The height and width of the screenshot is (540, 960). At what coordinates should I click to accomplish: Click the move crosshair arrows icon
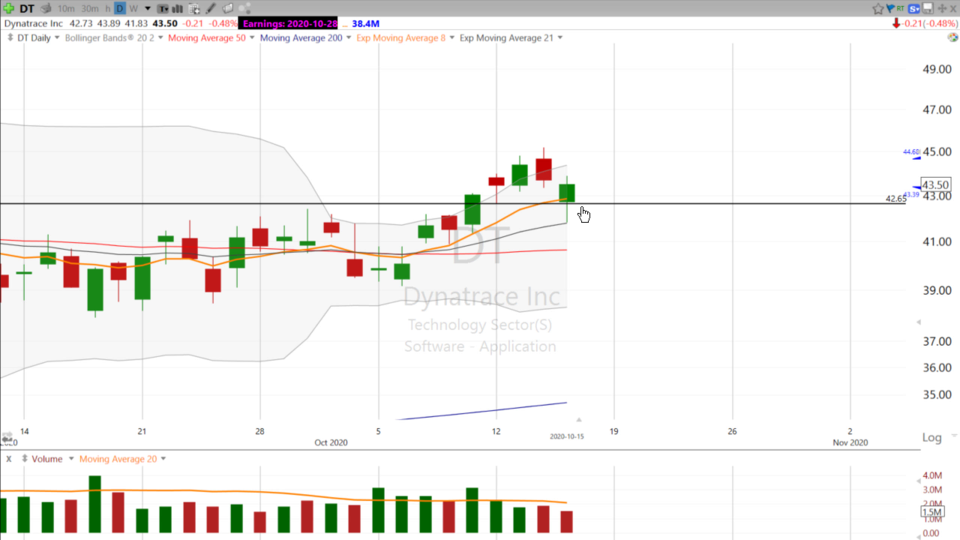[942, 9]
